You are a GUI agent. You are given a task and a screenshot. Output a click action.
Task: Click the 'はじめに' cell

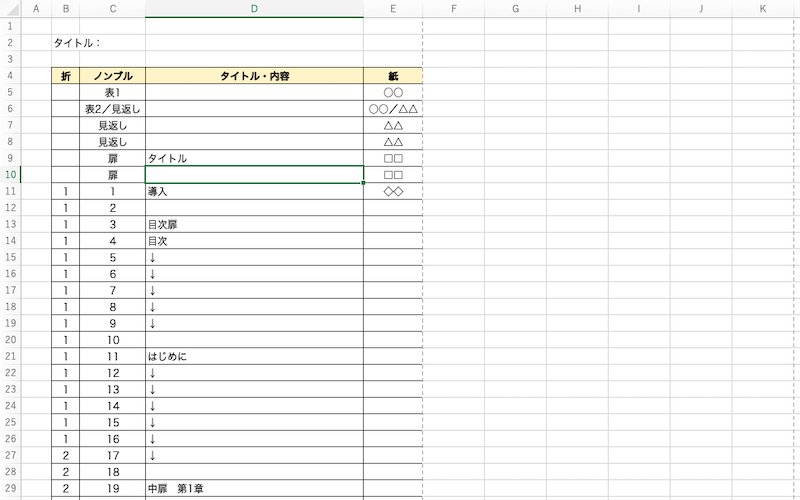pyautogui.click(x=254, y=356)
